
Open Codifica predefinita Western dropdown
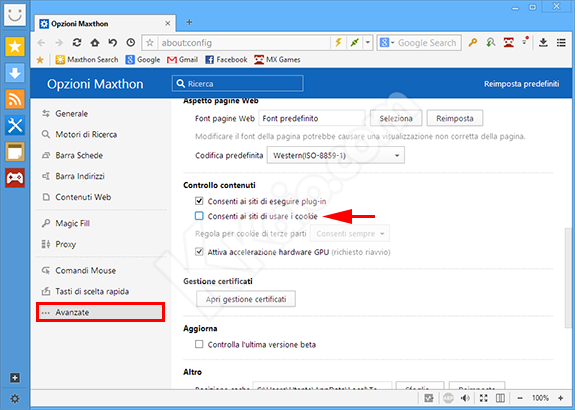tap(336, 155)
